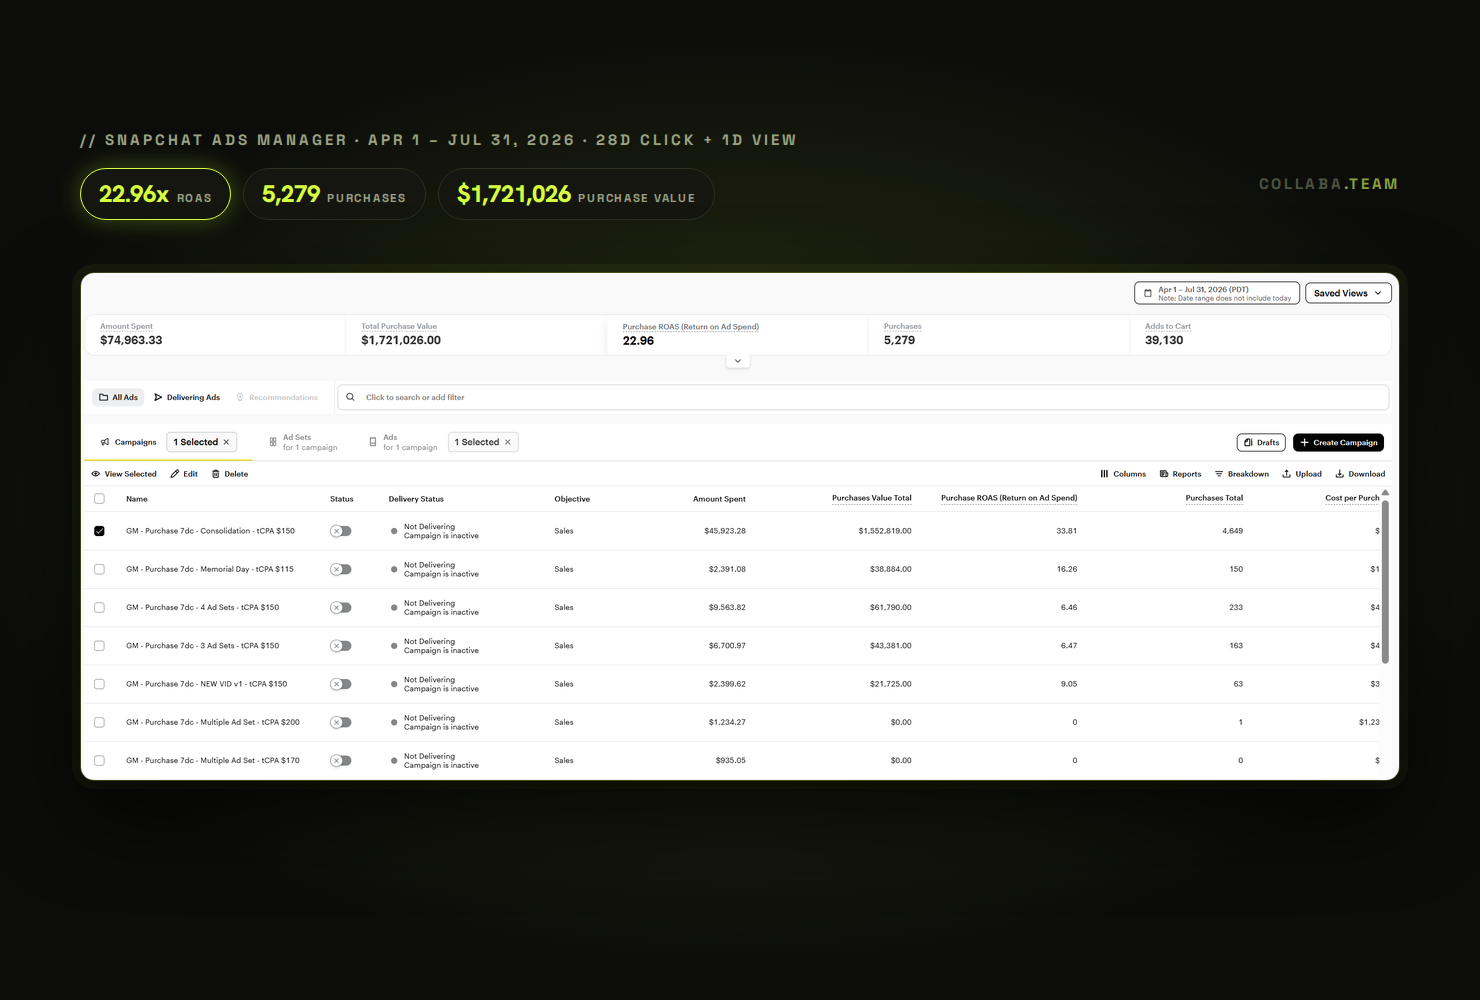This screenshot has height=1000, width=1480.
Task: Click the Edit pencil icon
Action: click(x=175, y=474)
